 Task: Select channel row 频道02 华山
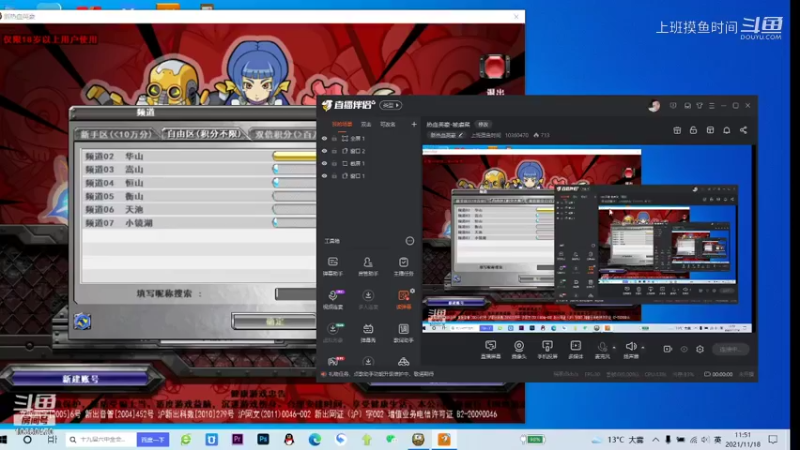pos(198,156)
